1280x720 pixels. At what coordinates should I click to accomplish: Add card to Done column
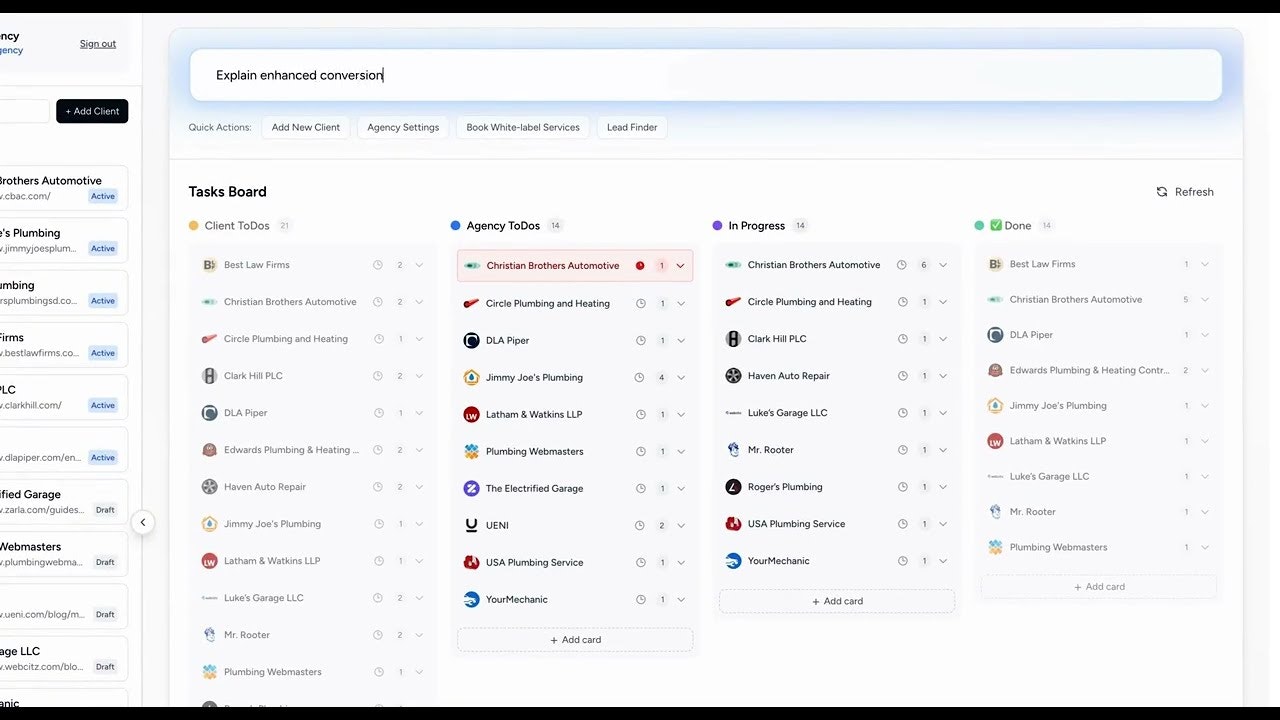[1099, 587]
